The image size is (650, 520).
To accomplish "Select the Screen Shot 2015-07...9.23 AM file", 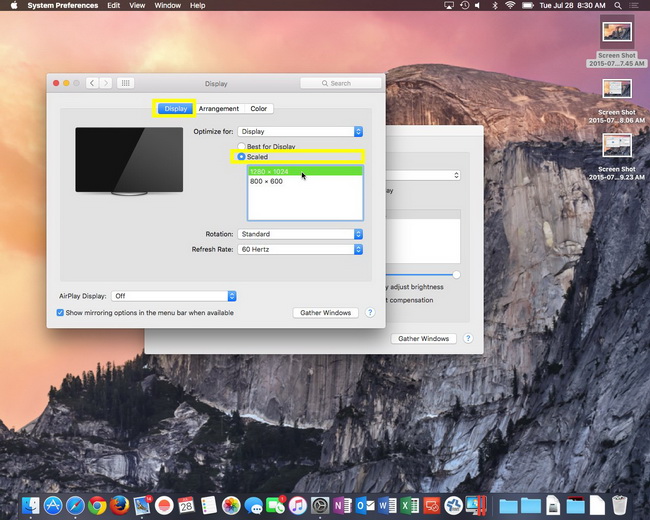I will point(617,157).
